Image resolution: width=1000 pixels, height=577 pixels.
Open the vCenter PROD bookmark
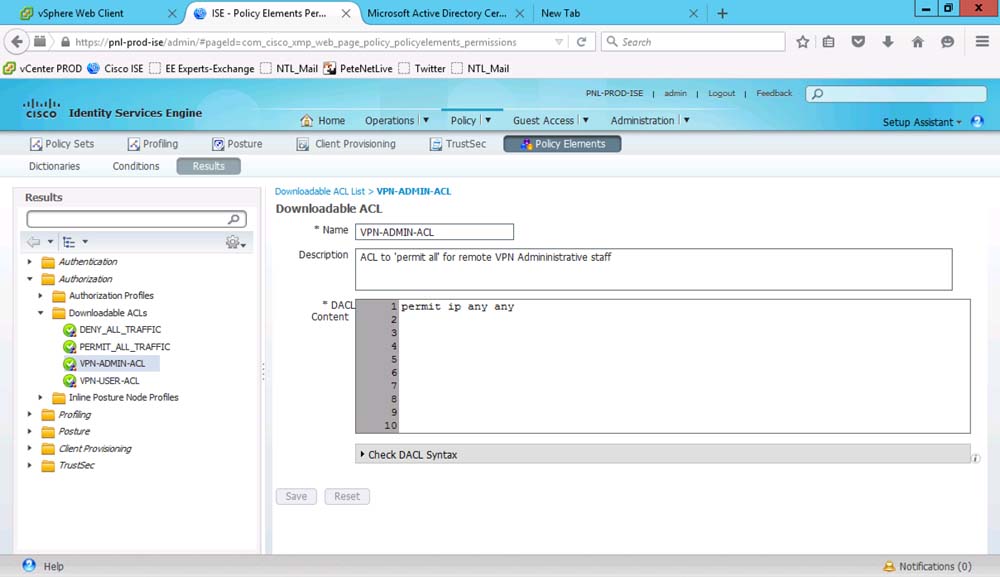click(43, 69)
